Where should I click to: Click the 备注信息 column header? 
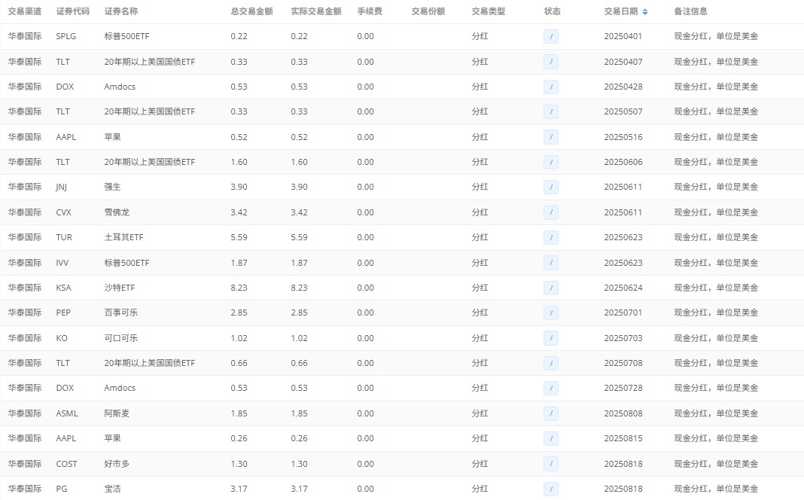pos(691,11)
